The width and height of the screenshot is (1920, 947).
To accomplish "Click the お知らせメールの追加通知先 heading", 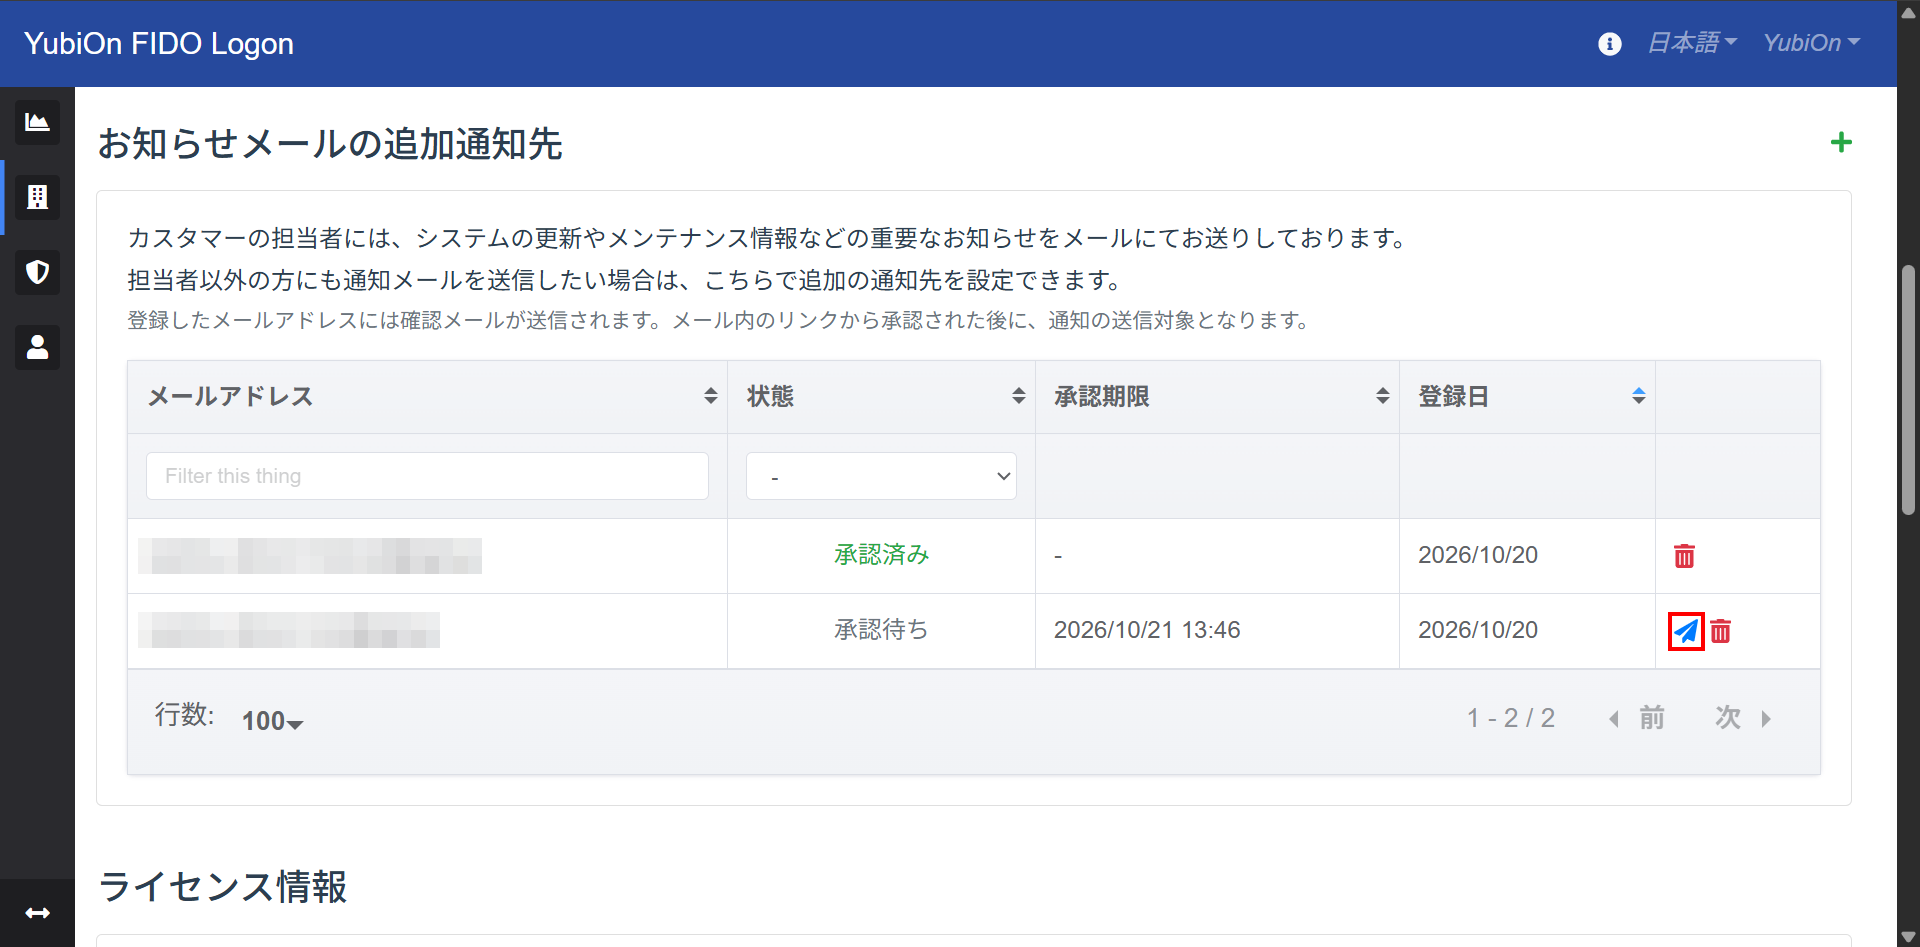I will click(330, 144).
